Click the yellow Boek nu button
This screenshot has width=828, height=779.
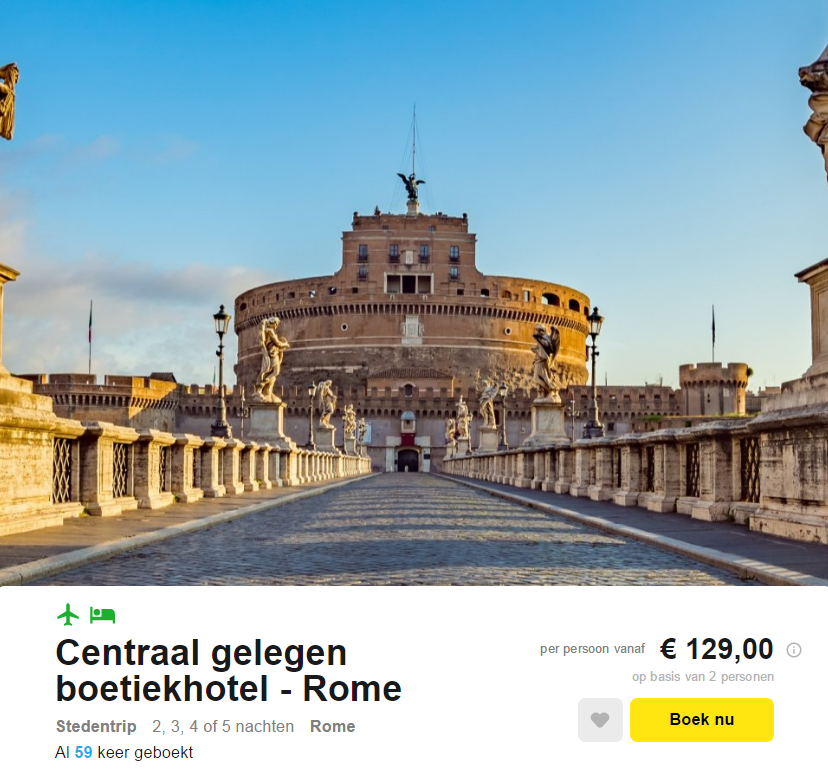coord(701,719)
